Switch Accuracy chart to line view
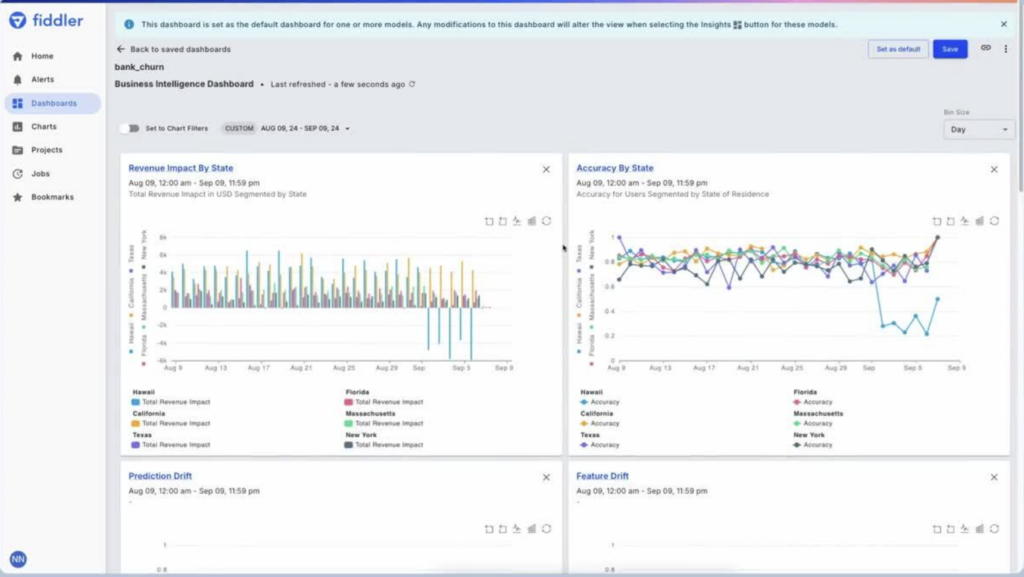Screen dimensions: 1024x577 pos(965,221)
